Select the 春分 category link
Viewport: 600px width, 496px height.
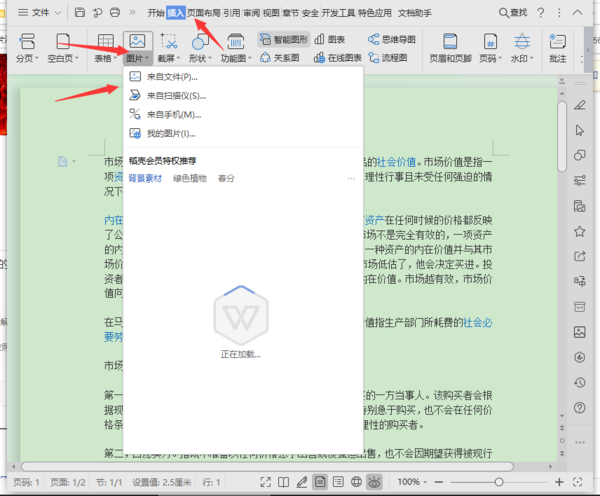pyautogui.click(x=226, y=178)
